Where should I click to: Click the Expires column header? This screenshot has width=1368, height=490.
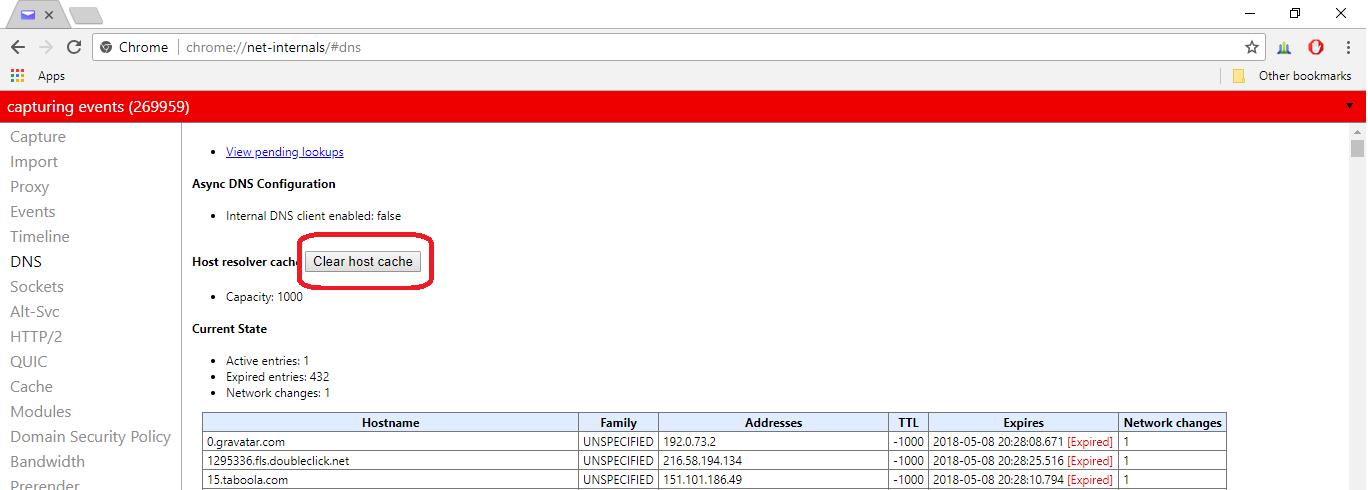1024,423
